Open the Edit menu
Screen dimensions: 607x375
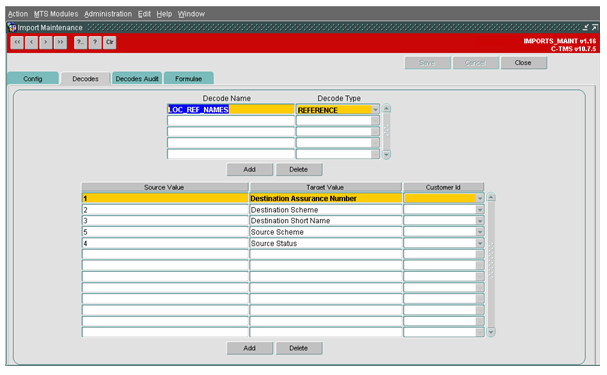(144, 14)
